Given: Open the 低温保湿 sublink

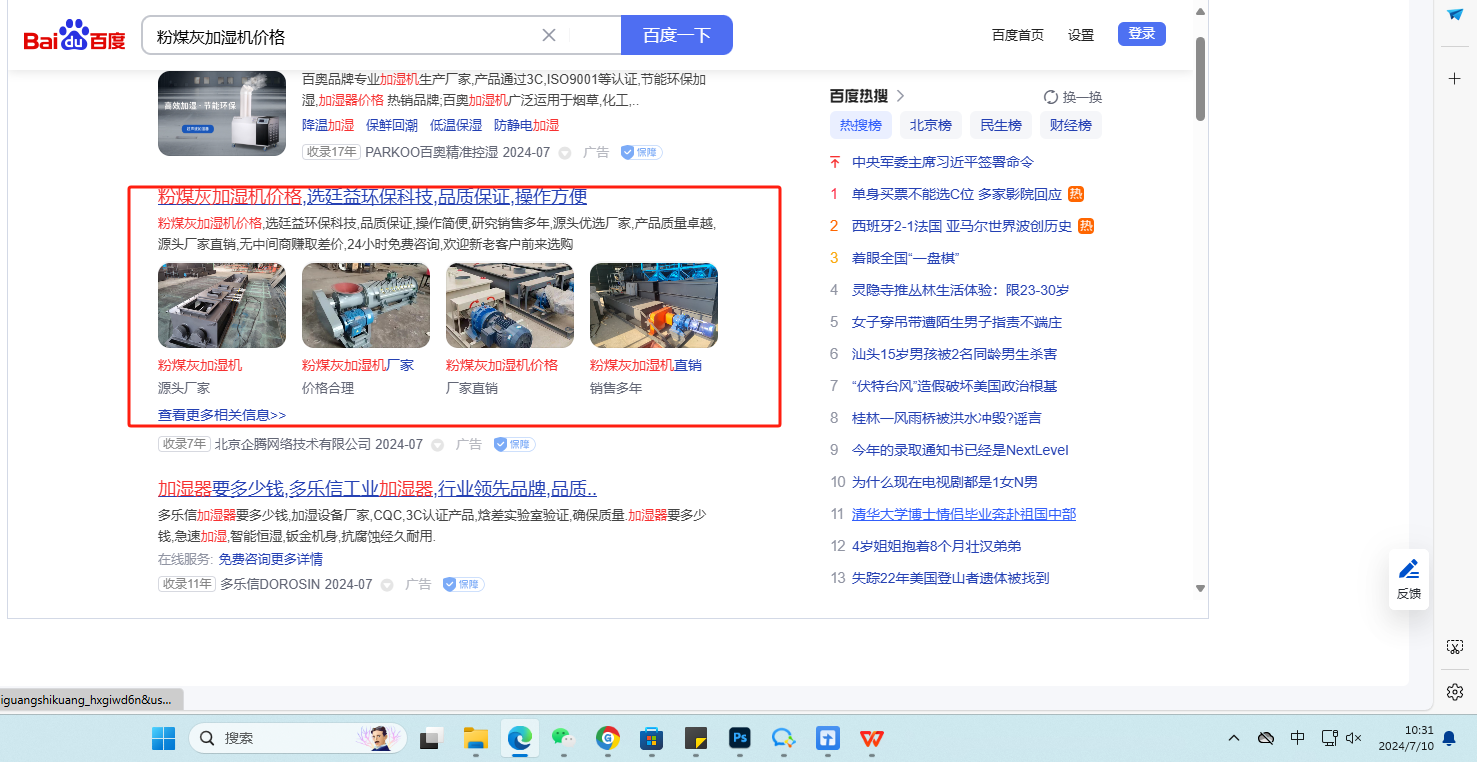Looking at the screenshot, I should coord(456,125).
